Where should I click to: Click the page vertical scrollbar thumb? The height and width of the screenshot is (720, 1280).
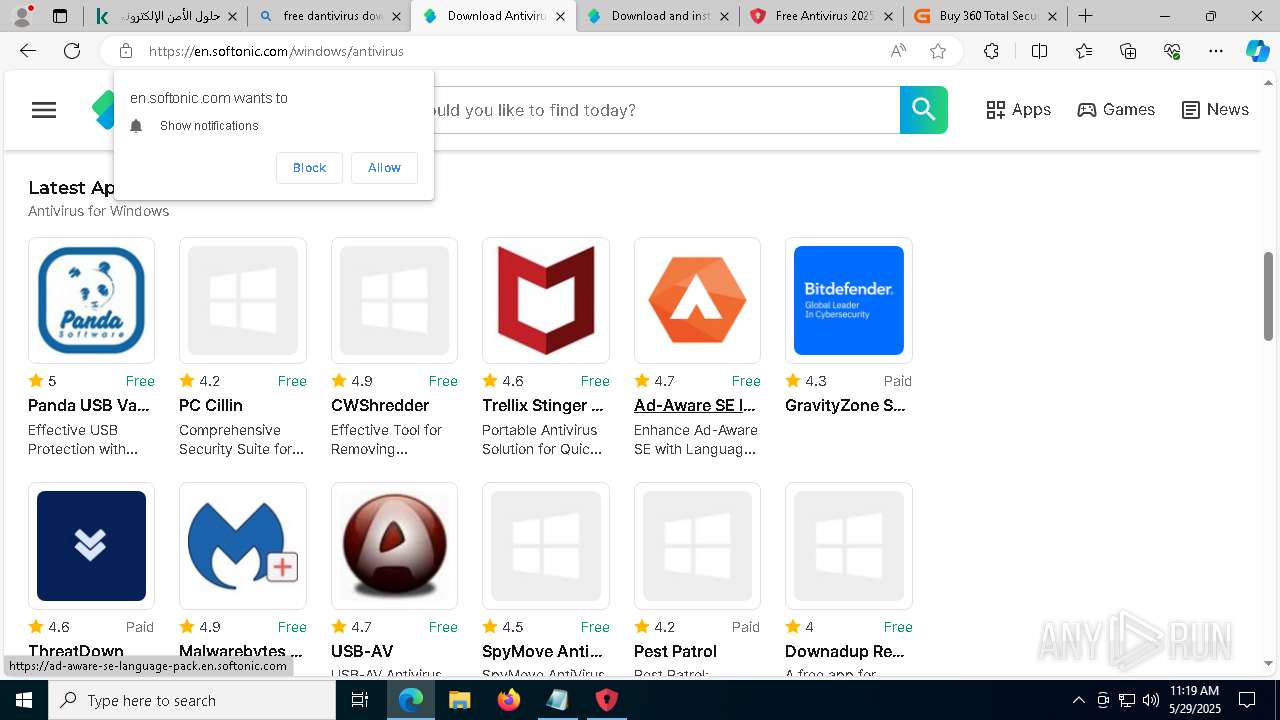[1269, 296]
